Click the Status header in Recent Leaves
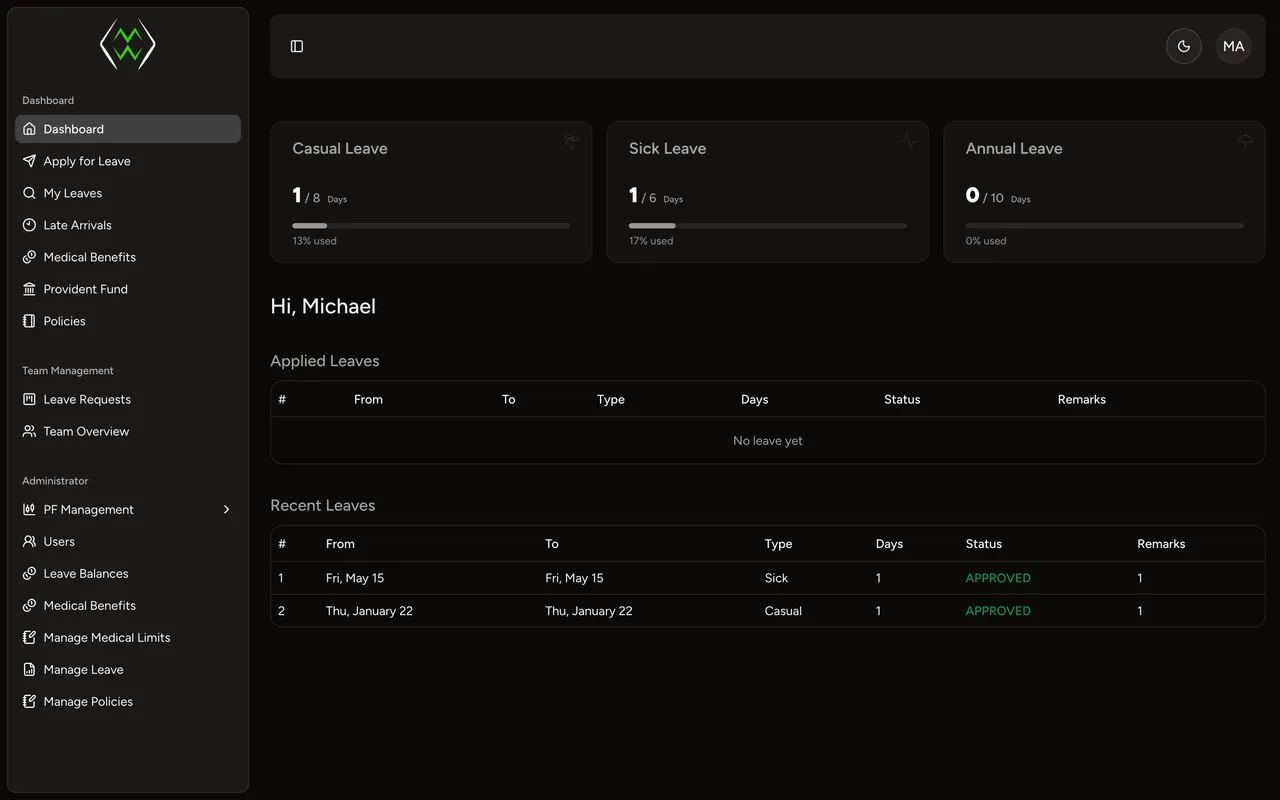 (x=984, y=544)
